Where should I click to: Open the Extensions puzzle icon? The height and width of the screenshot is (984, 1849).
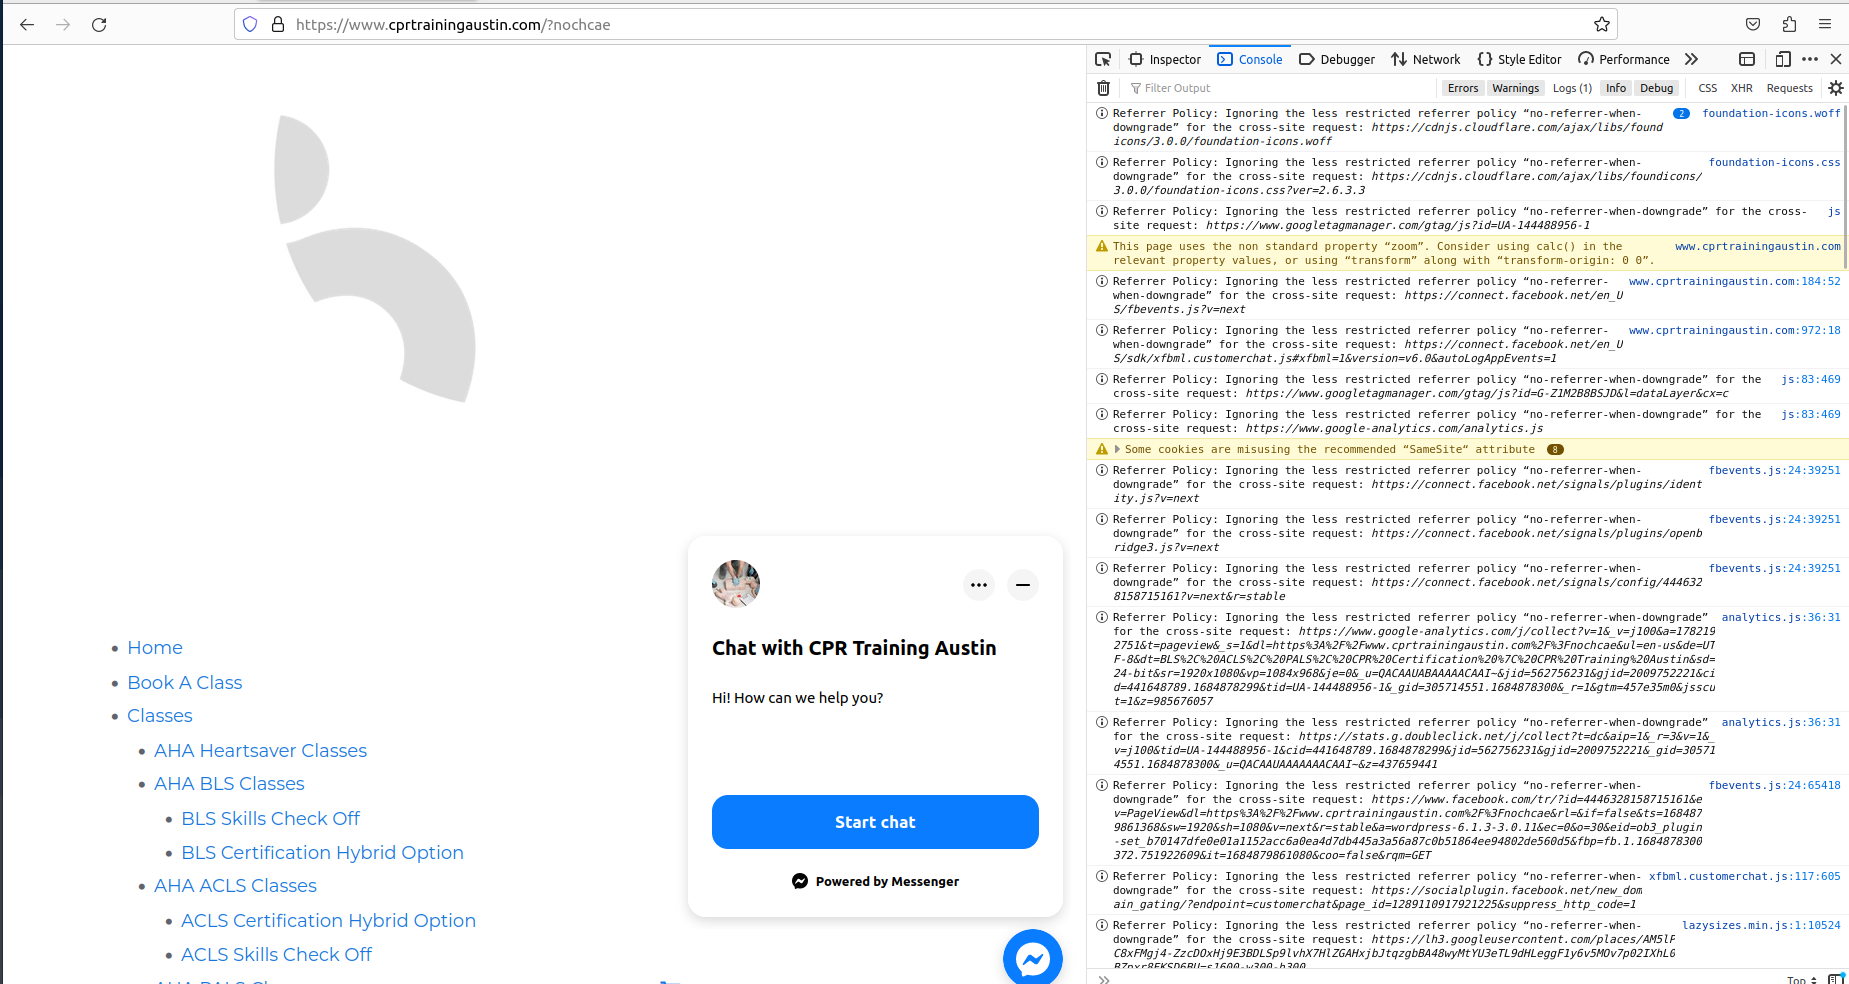point(1789,25)
